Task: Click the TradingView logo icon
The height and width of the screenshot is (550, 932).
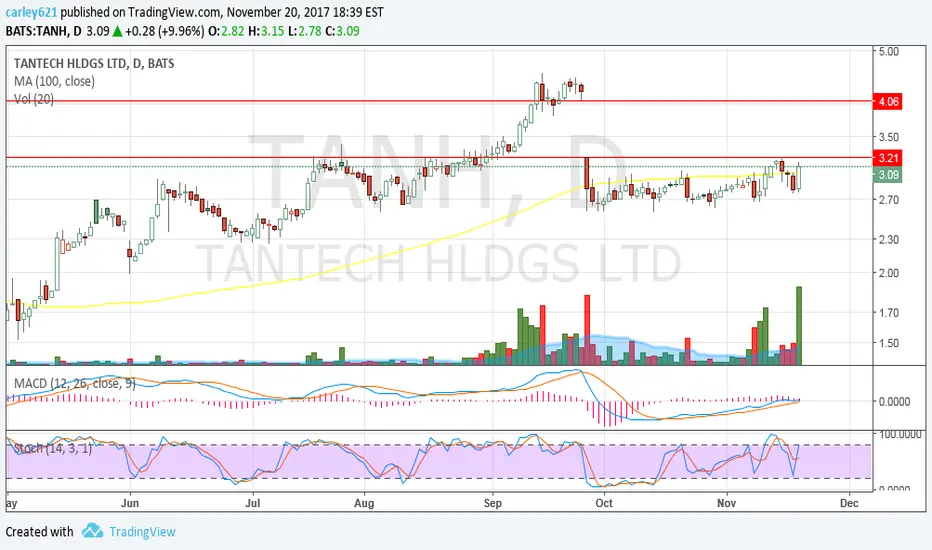Action: (92, 530)
